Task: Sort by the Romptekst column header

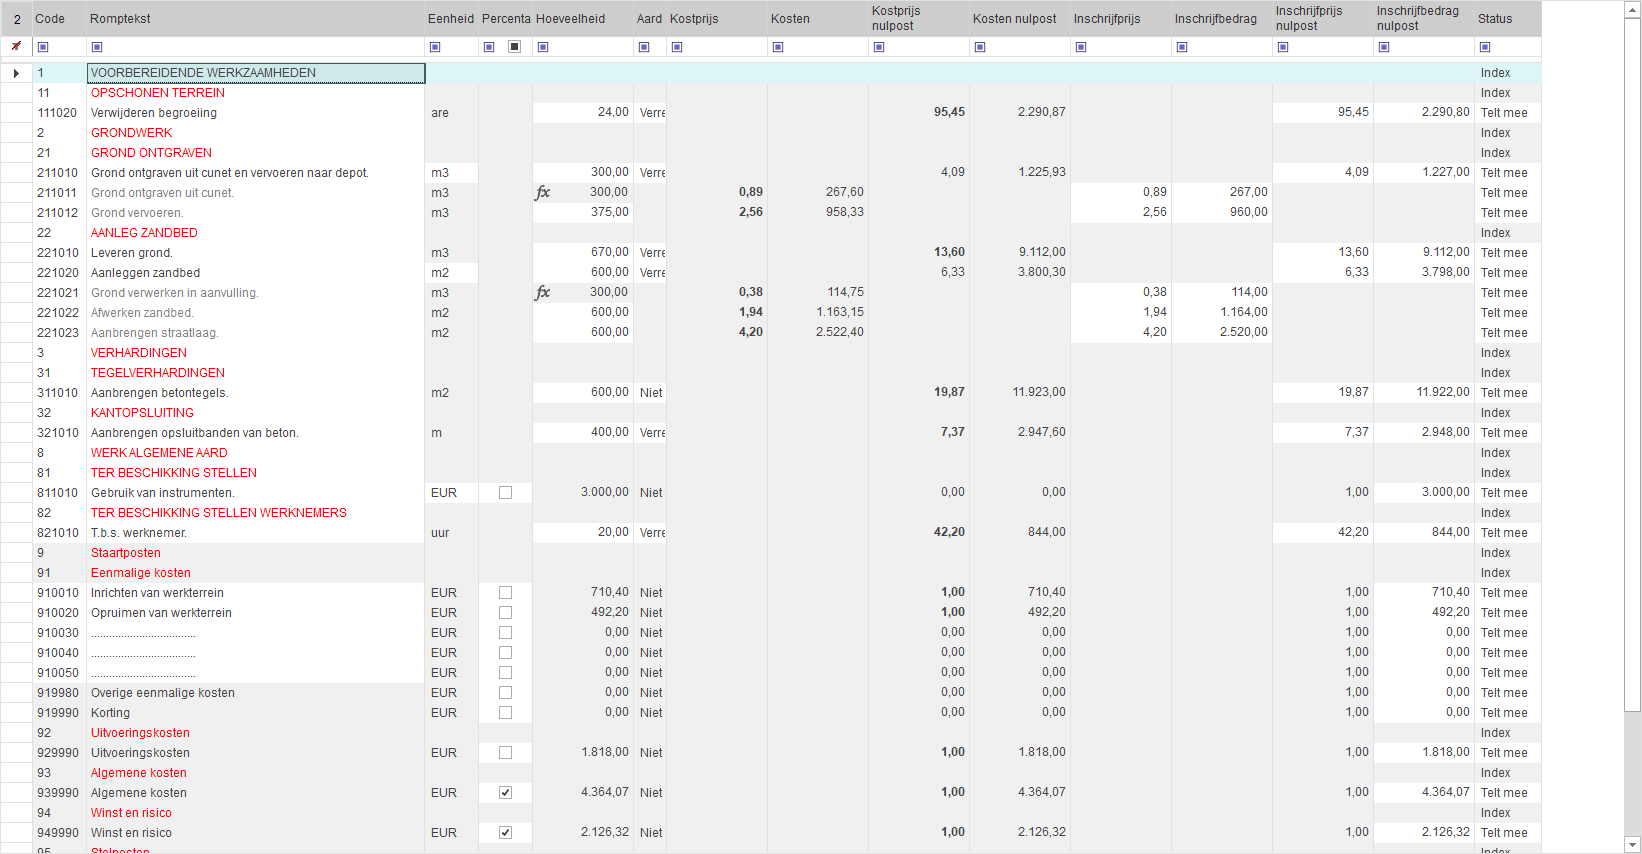Action: click(x=256, y=19)
